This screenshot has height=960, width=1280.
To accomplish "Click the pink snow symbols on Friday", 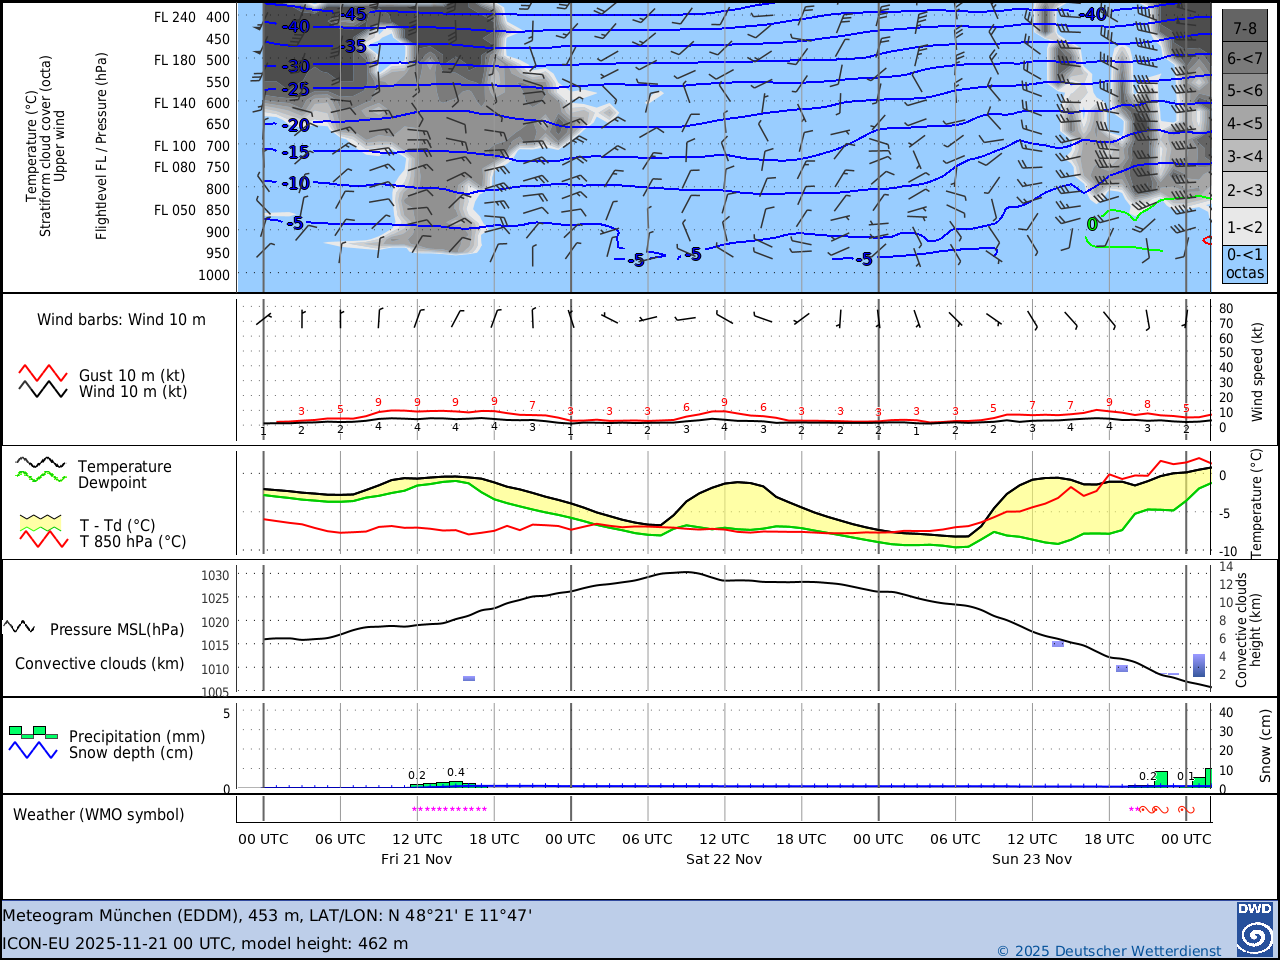I will pos(449,810).
